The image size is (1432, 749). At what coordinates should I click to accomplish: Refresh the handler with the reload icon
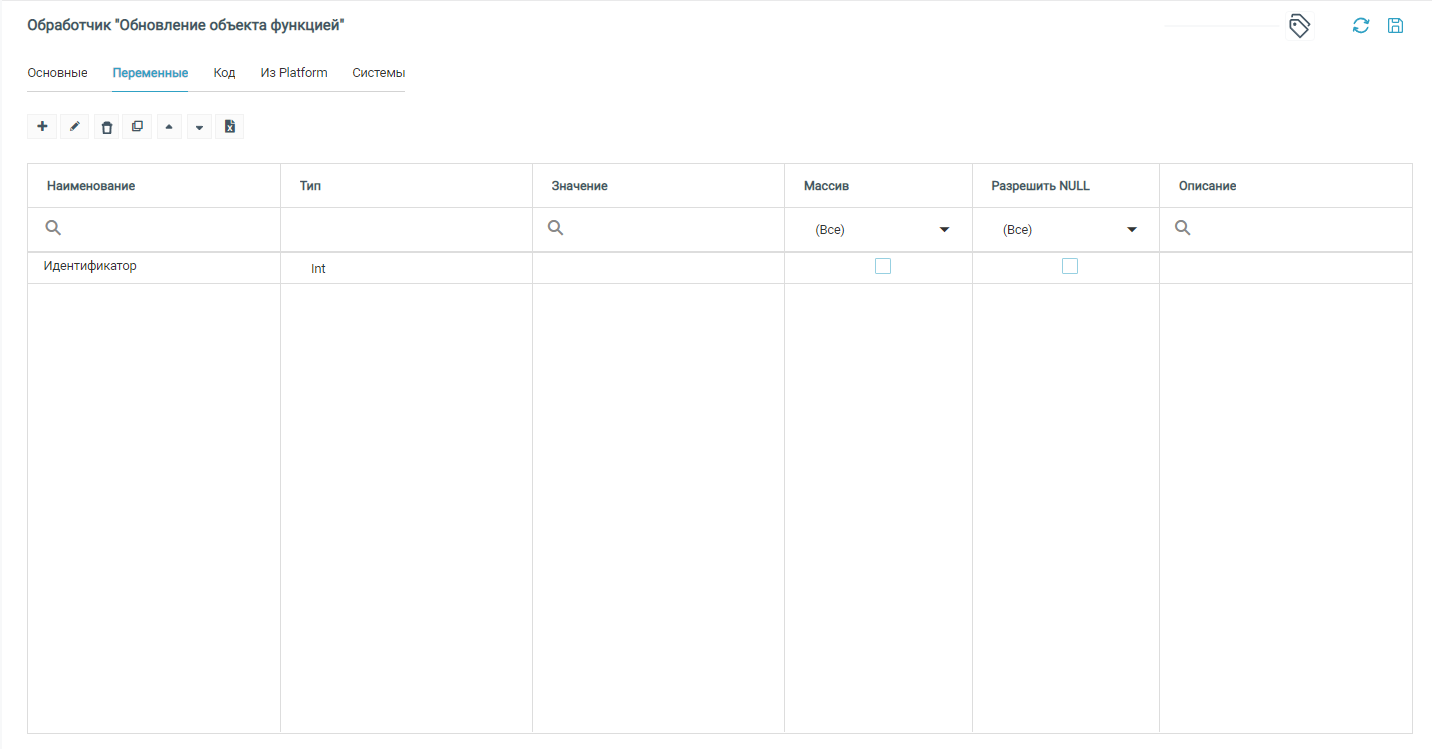pyautogui.click(x=1360, y=26)
